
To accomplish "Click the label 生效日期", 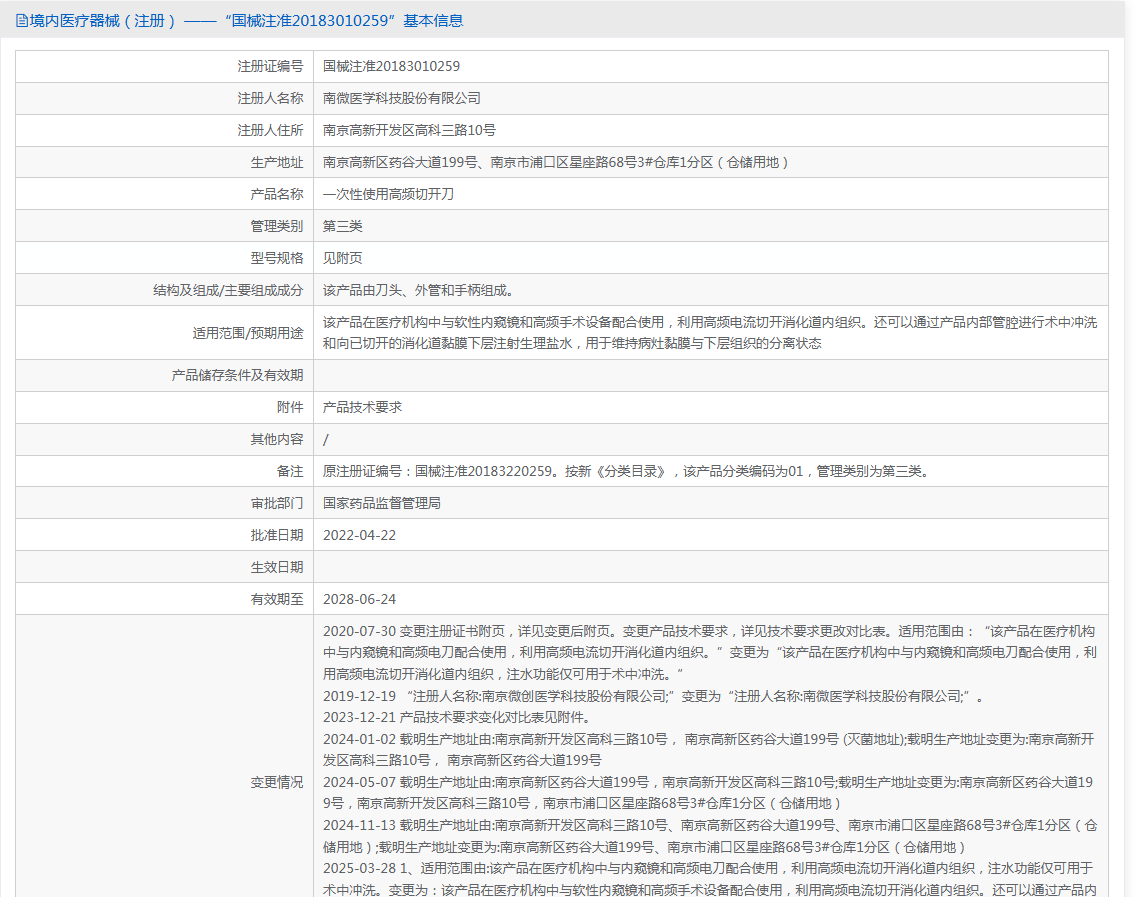I will point(276,568).
